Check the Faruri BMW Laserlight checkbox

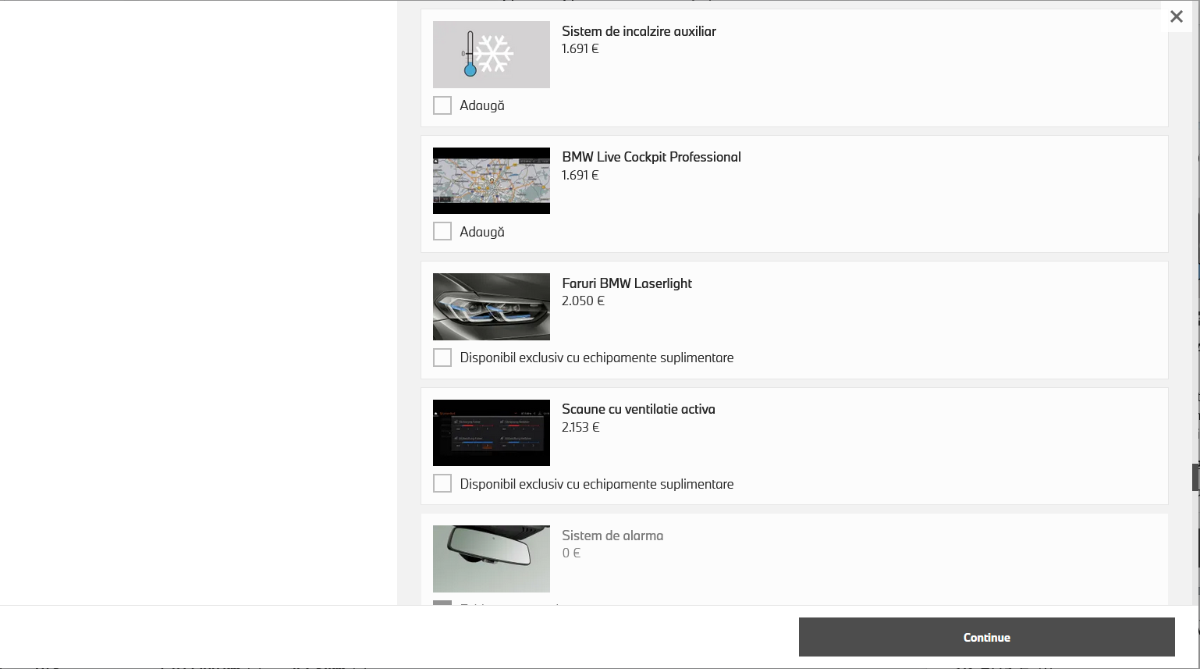[442, 357]
